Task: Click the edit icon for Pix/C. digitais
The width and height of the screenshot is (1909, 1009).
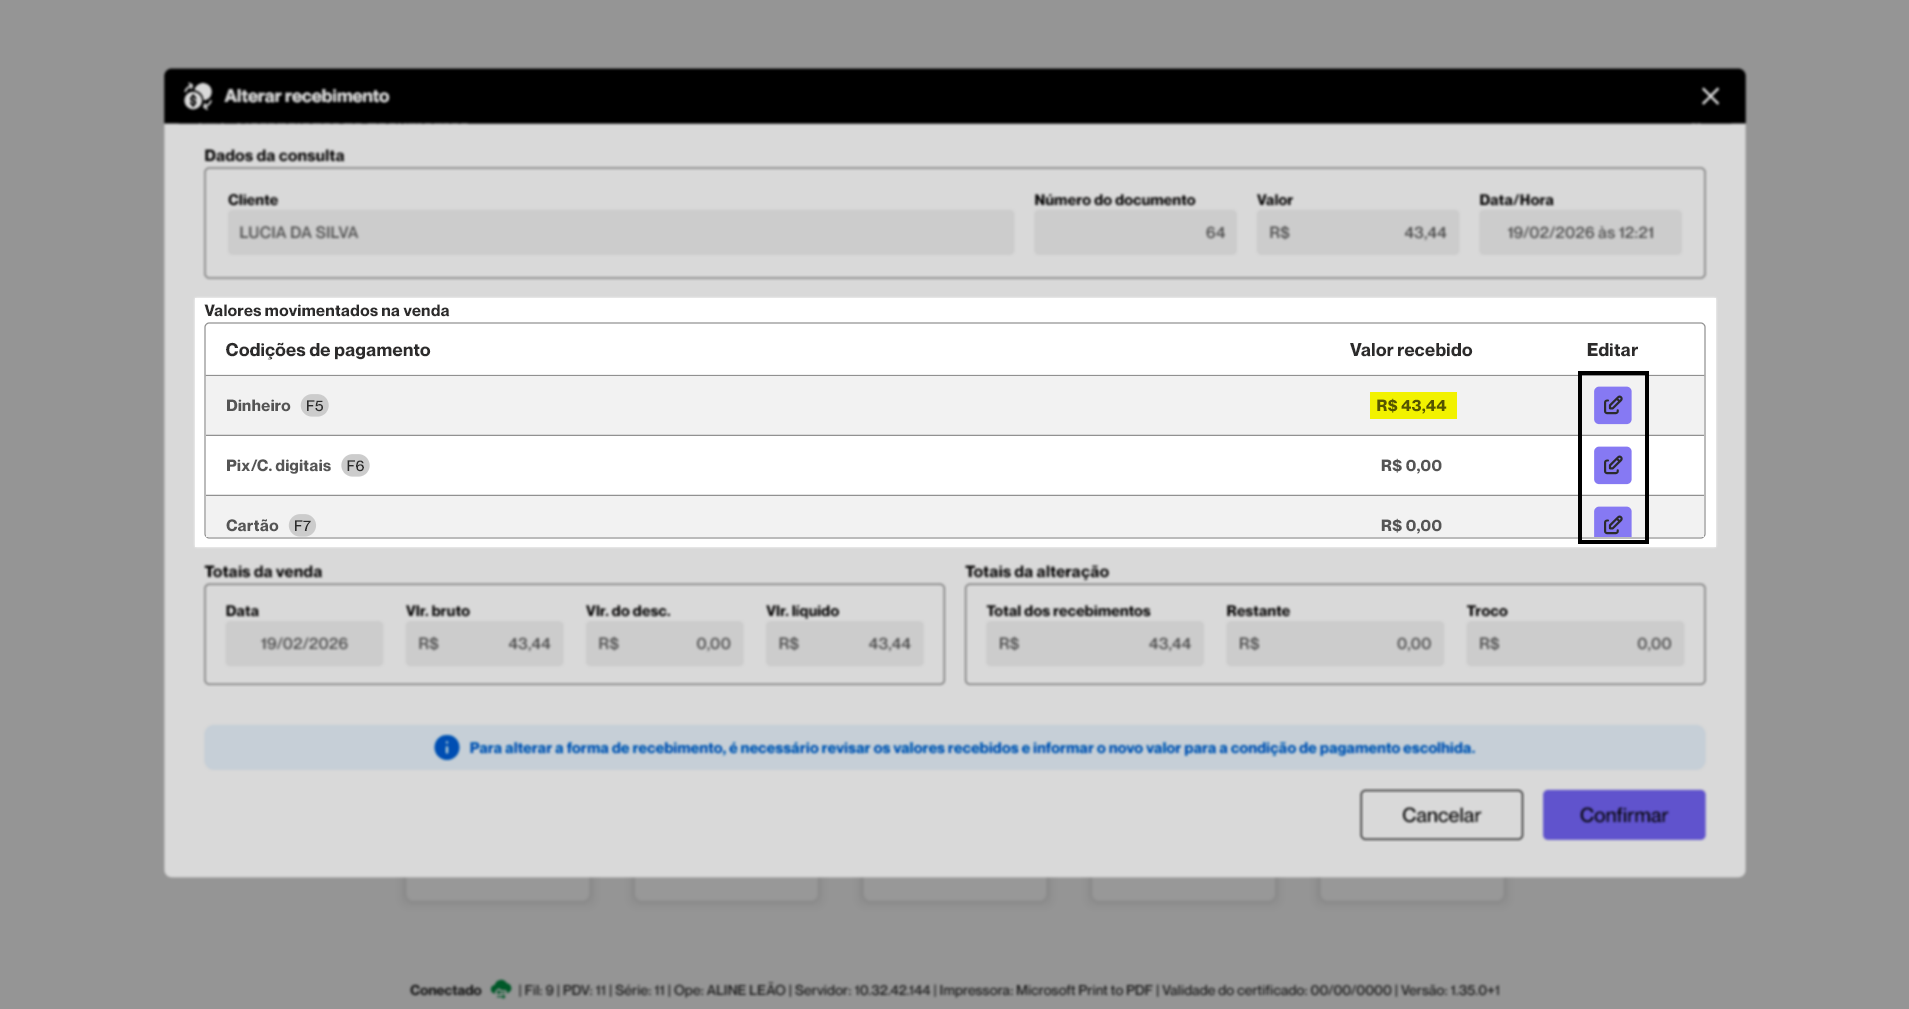Action: coord(1612,465)
